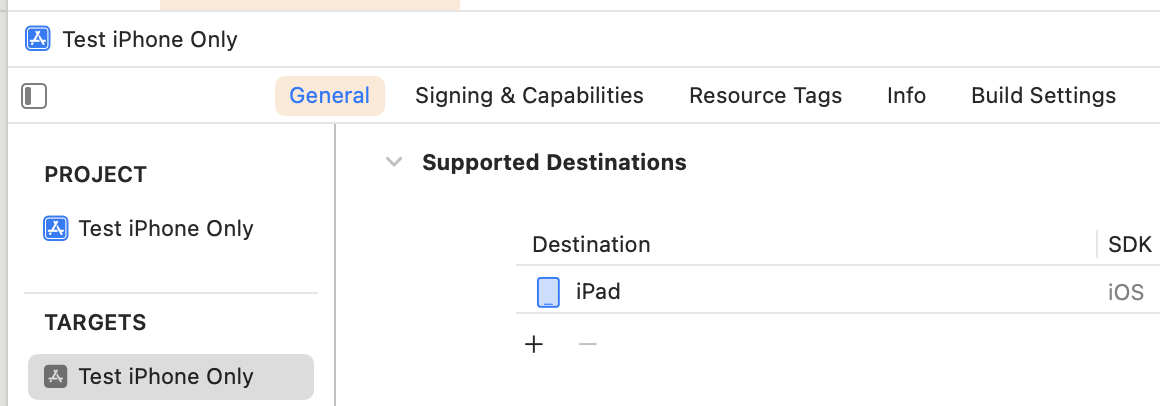Click the target's gray app icon
The image size is (1160, 406).
tap(56, 376)
